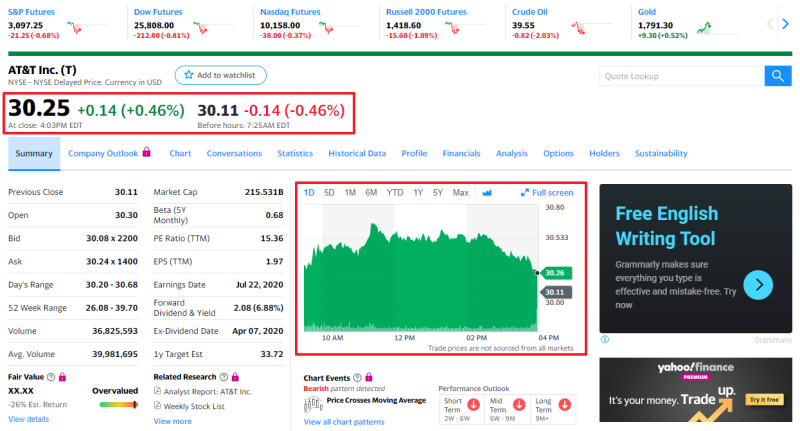Click the lock icon beside Chart Events

(x=368, y=377)
